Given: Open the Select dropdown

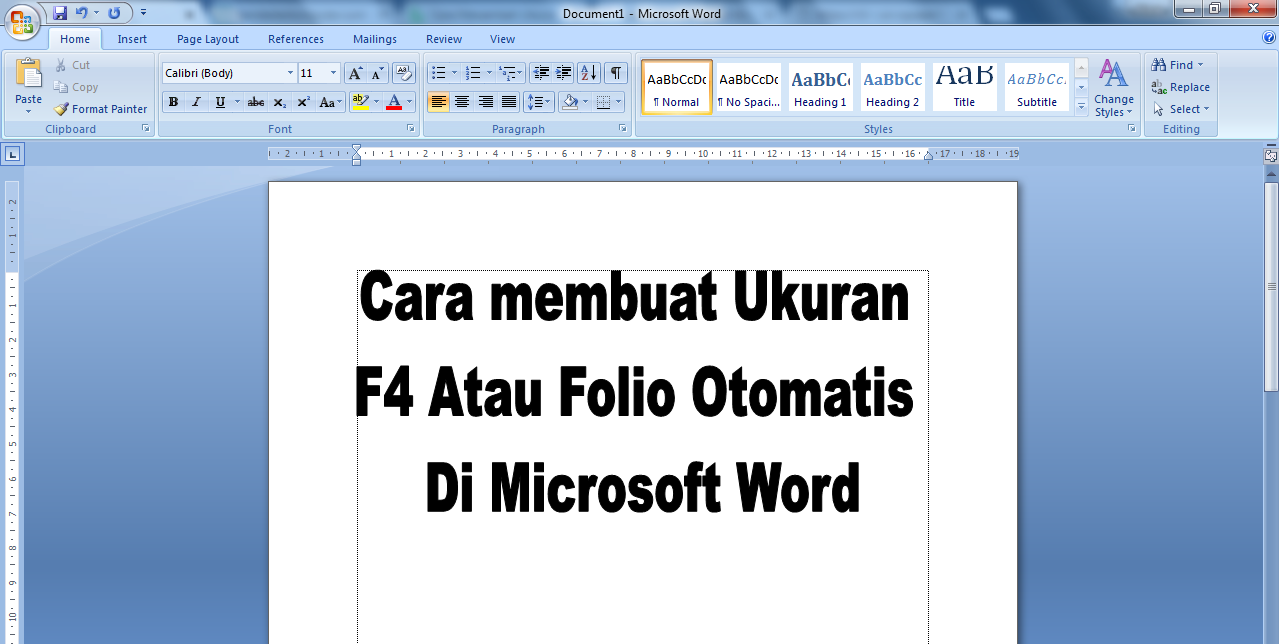Looking at the screenshot, I should [x=1182, y=109].
